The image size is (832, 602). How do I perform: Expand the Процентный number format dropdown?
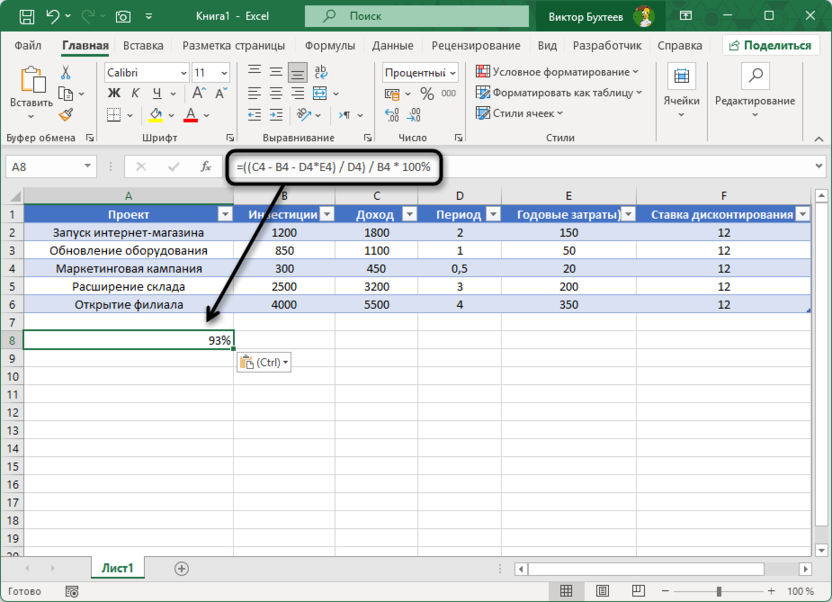pos(452,73)
